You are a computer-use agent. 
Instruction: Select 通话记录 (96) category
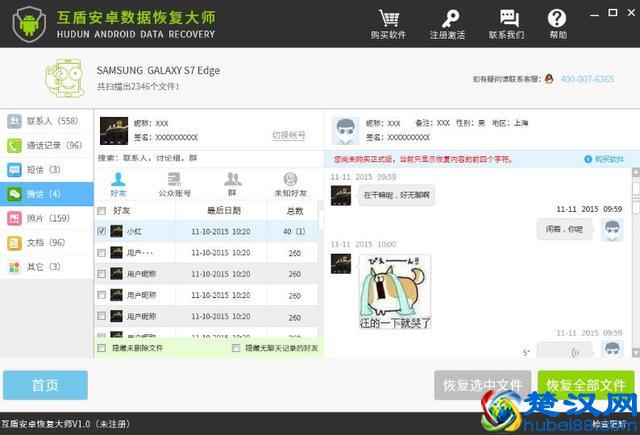point(47,145)
